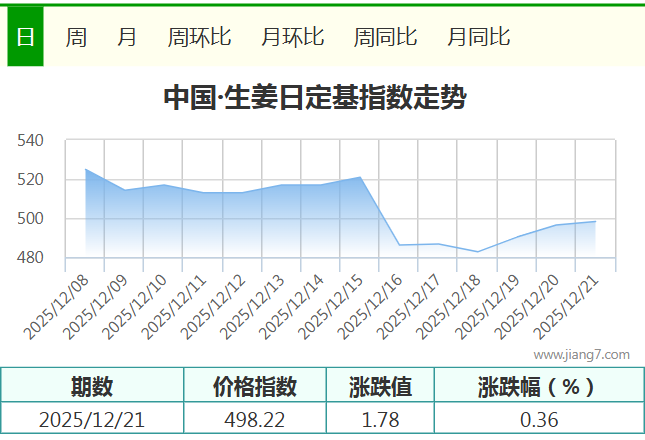645x440 pixels.
Task: Click the 涨跌幅（%） column header
Action: (538, 386)
